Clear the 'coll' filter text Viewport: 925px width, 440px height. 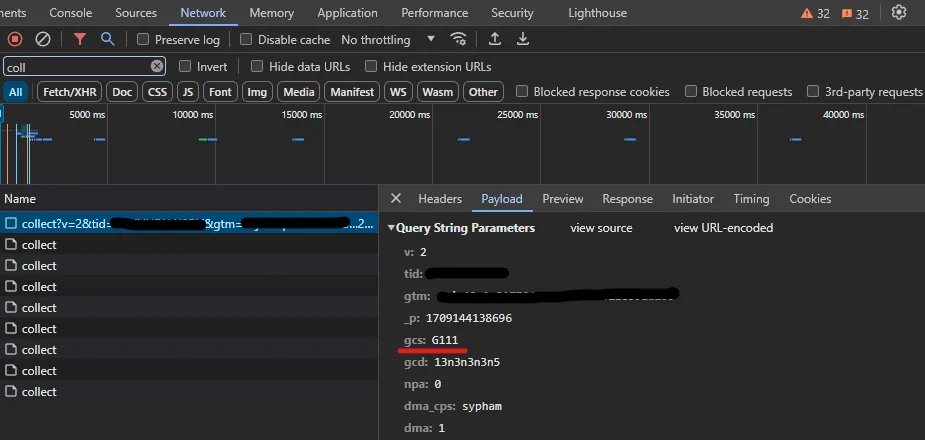(156, 66)
